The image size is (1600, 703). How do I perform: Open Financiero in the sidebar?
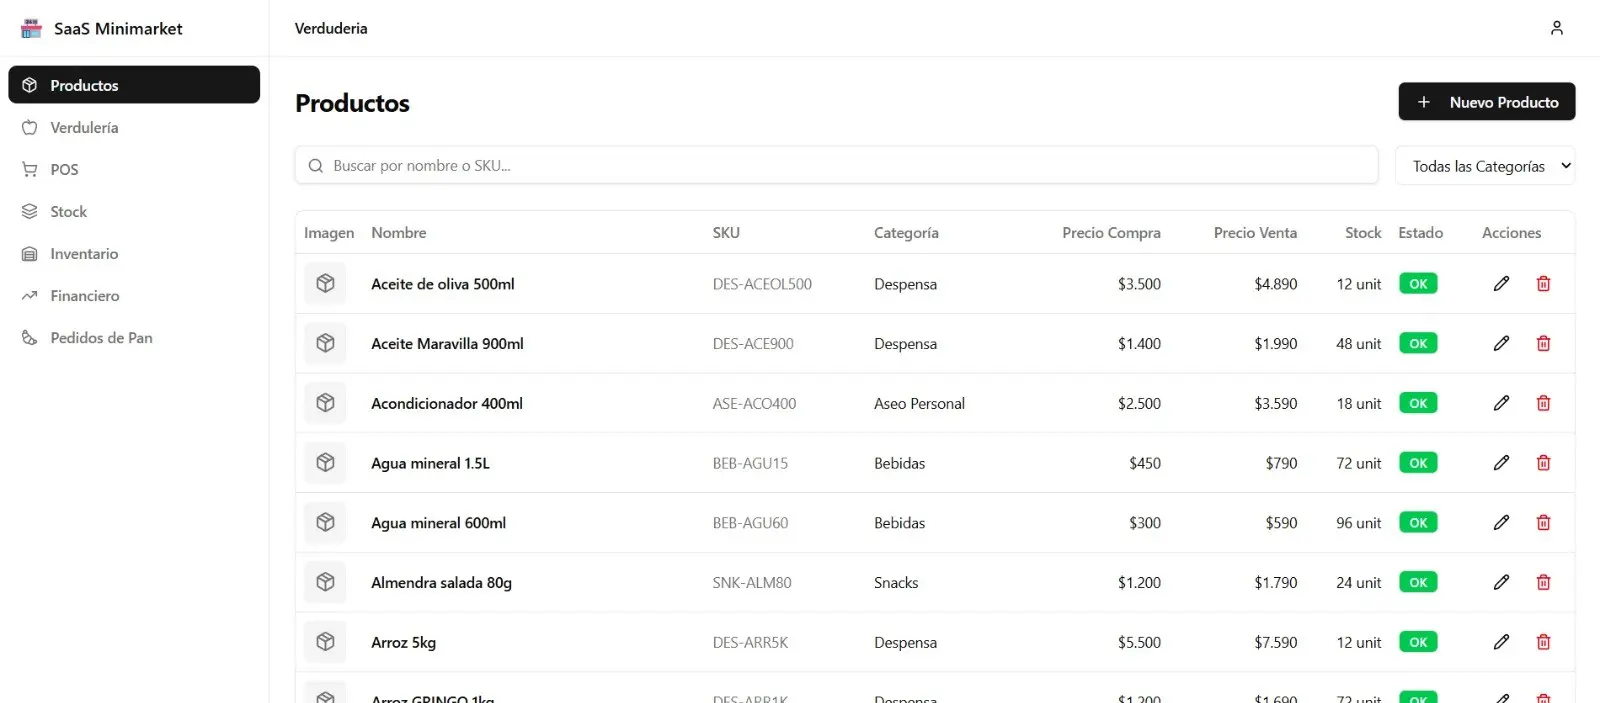click(134, 295)
